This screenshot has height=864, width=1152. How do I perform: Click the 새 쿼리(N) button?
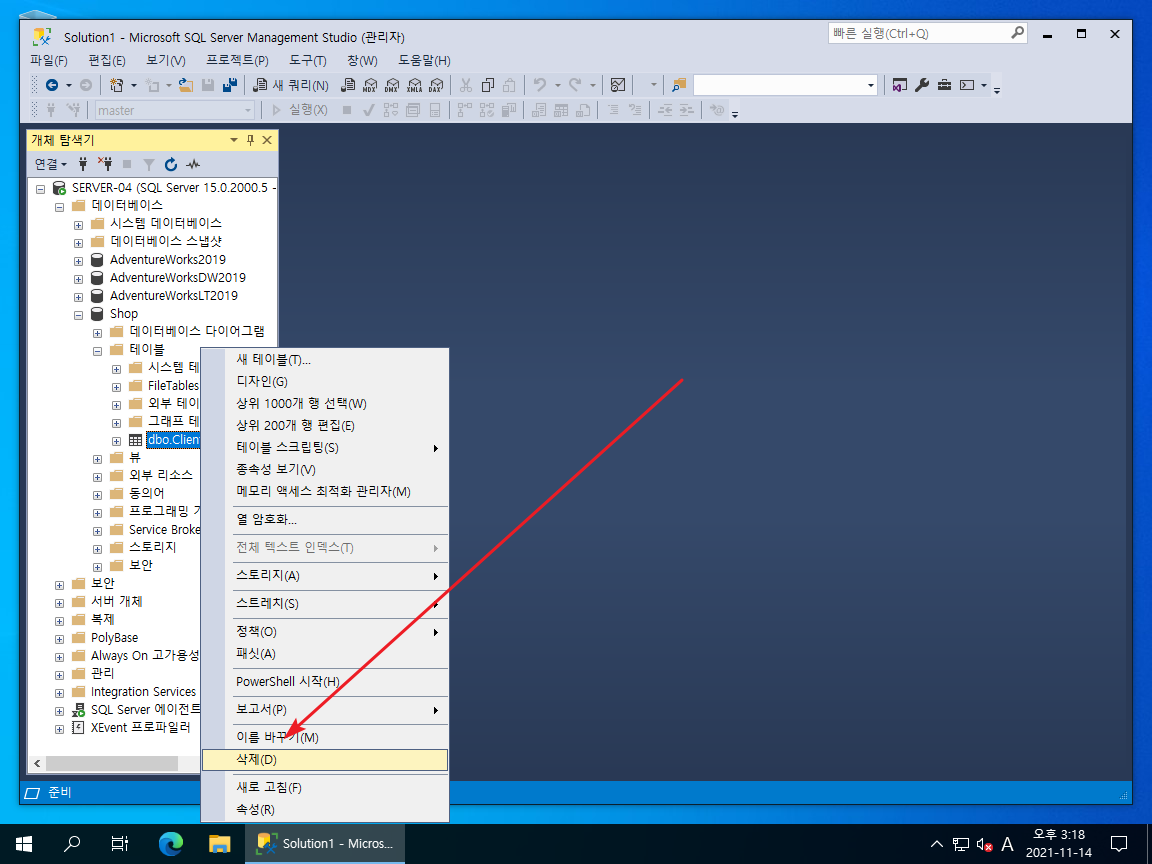point(291,85)
